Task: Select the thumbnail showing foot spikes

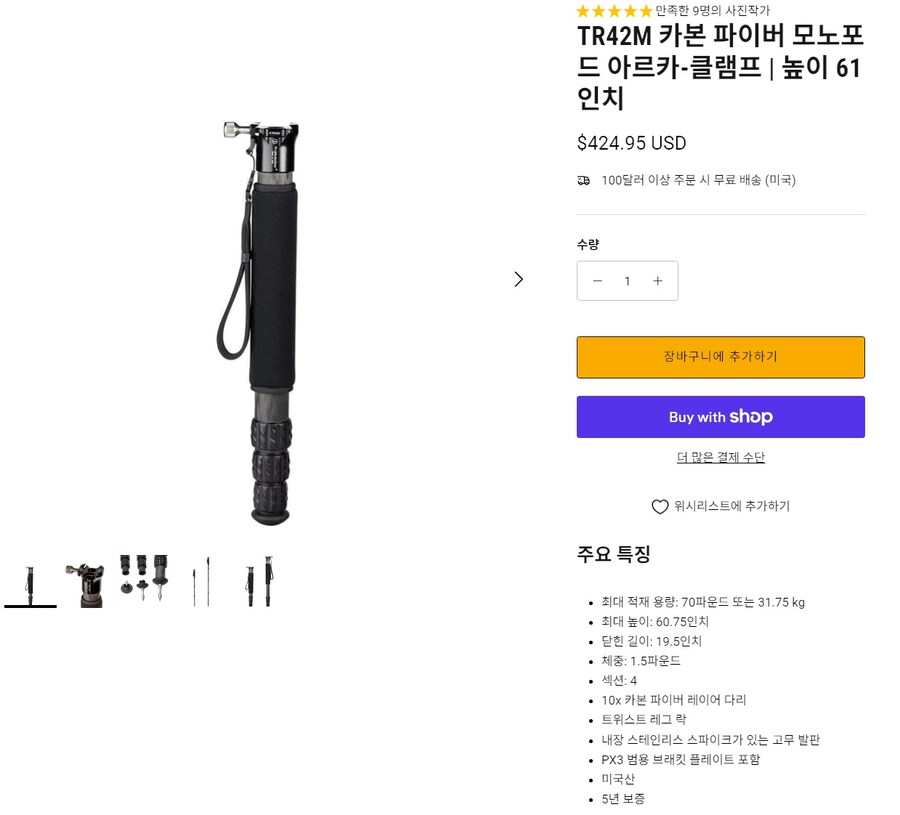Action: click(144, 581)
